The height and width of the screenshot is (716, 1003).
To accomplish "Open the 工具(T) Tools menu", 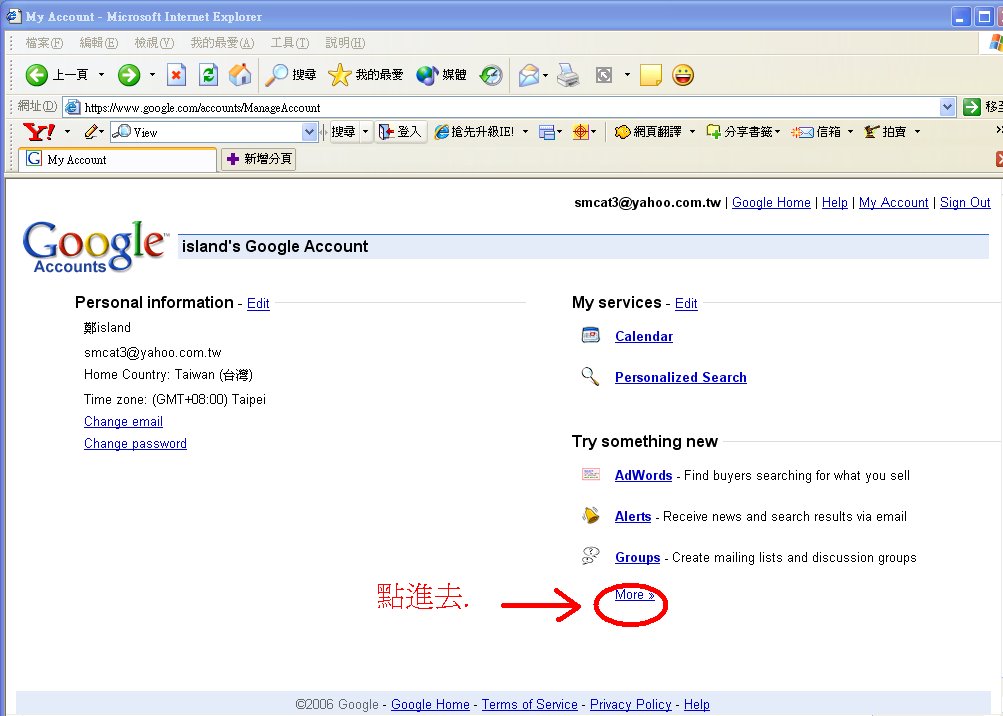I will (290, 43).
